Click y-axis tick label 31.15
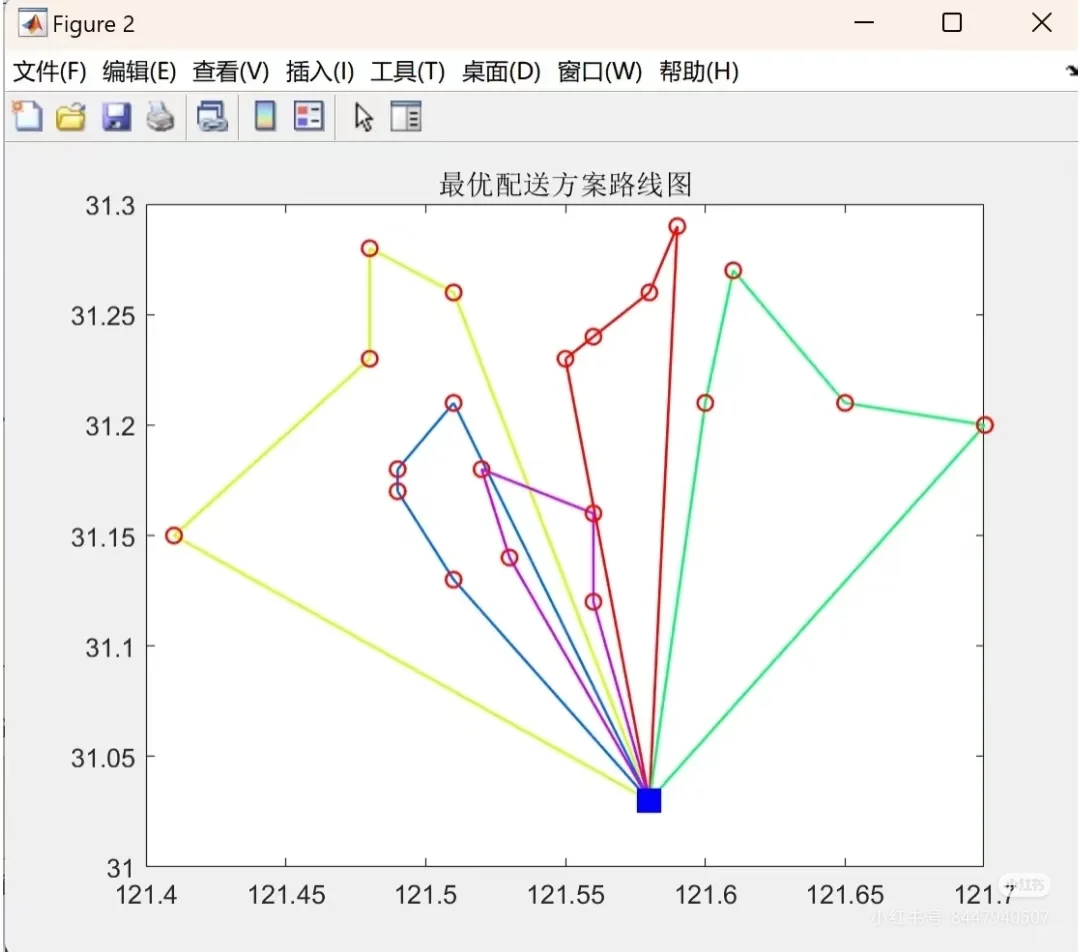The width and height of the screenshot is (1080, 952). click(x=103, y=537)
